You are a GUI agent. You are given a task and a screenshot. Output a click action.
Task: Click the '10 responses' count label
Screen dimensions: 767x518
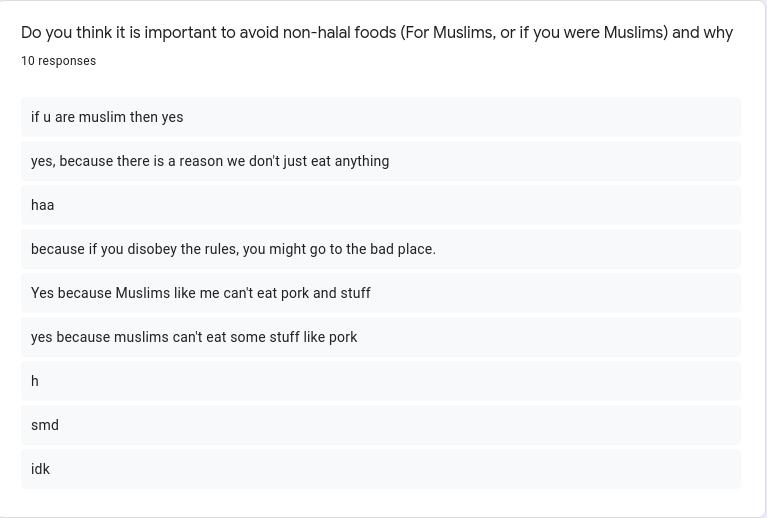tap(58, 61)
